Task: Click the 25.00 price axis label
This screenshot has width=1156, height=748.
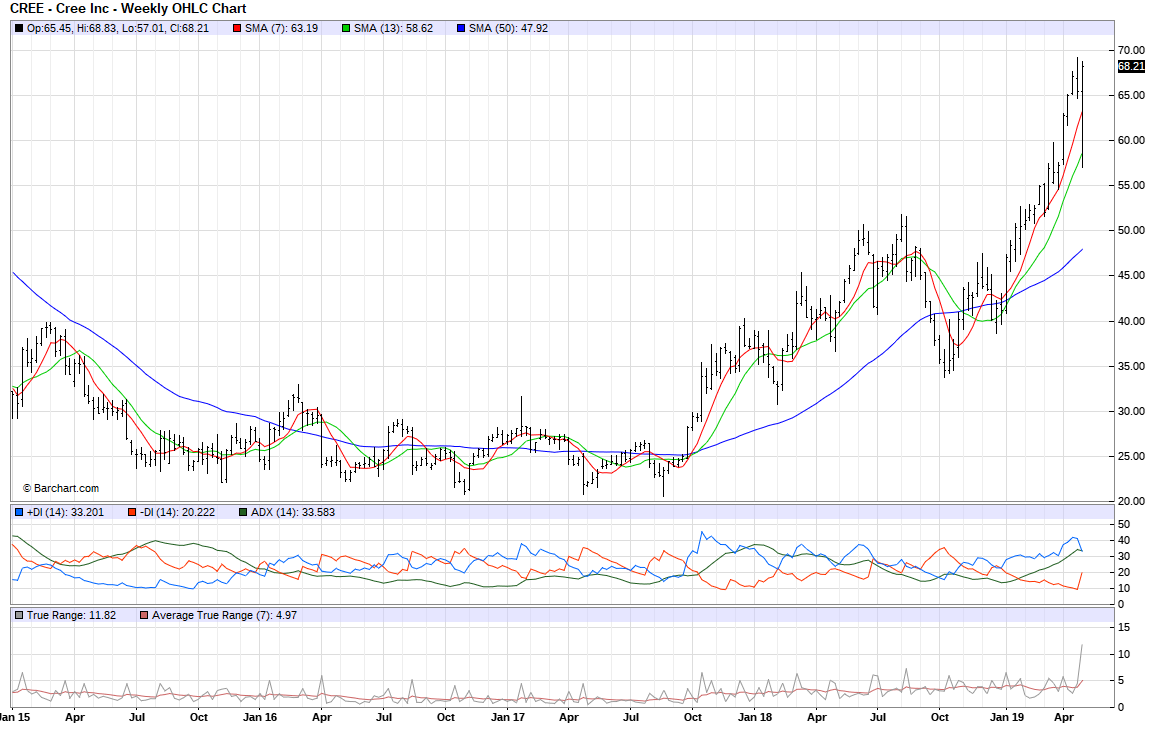Action: click(1132, 455)
